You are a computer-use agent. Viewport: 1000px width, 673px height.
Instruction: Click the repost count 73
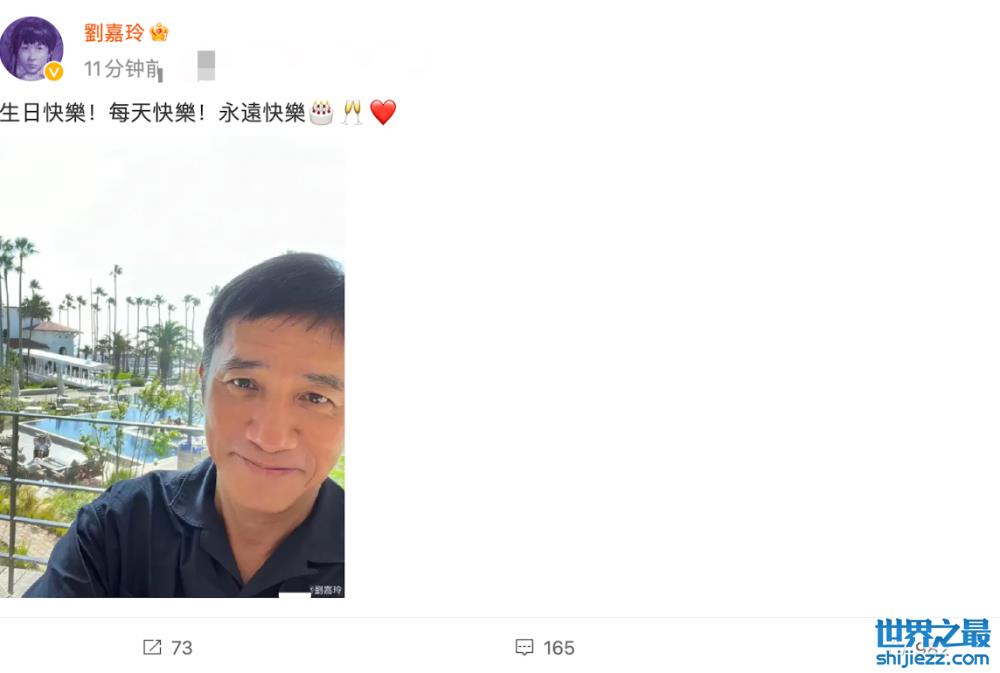coord(182,647)
